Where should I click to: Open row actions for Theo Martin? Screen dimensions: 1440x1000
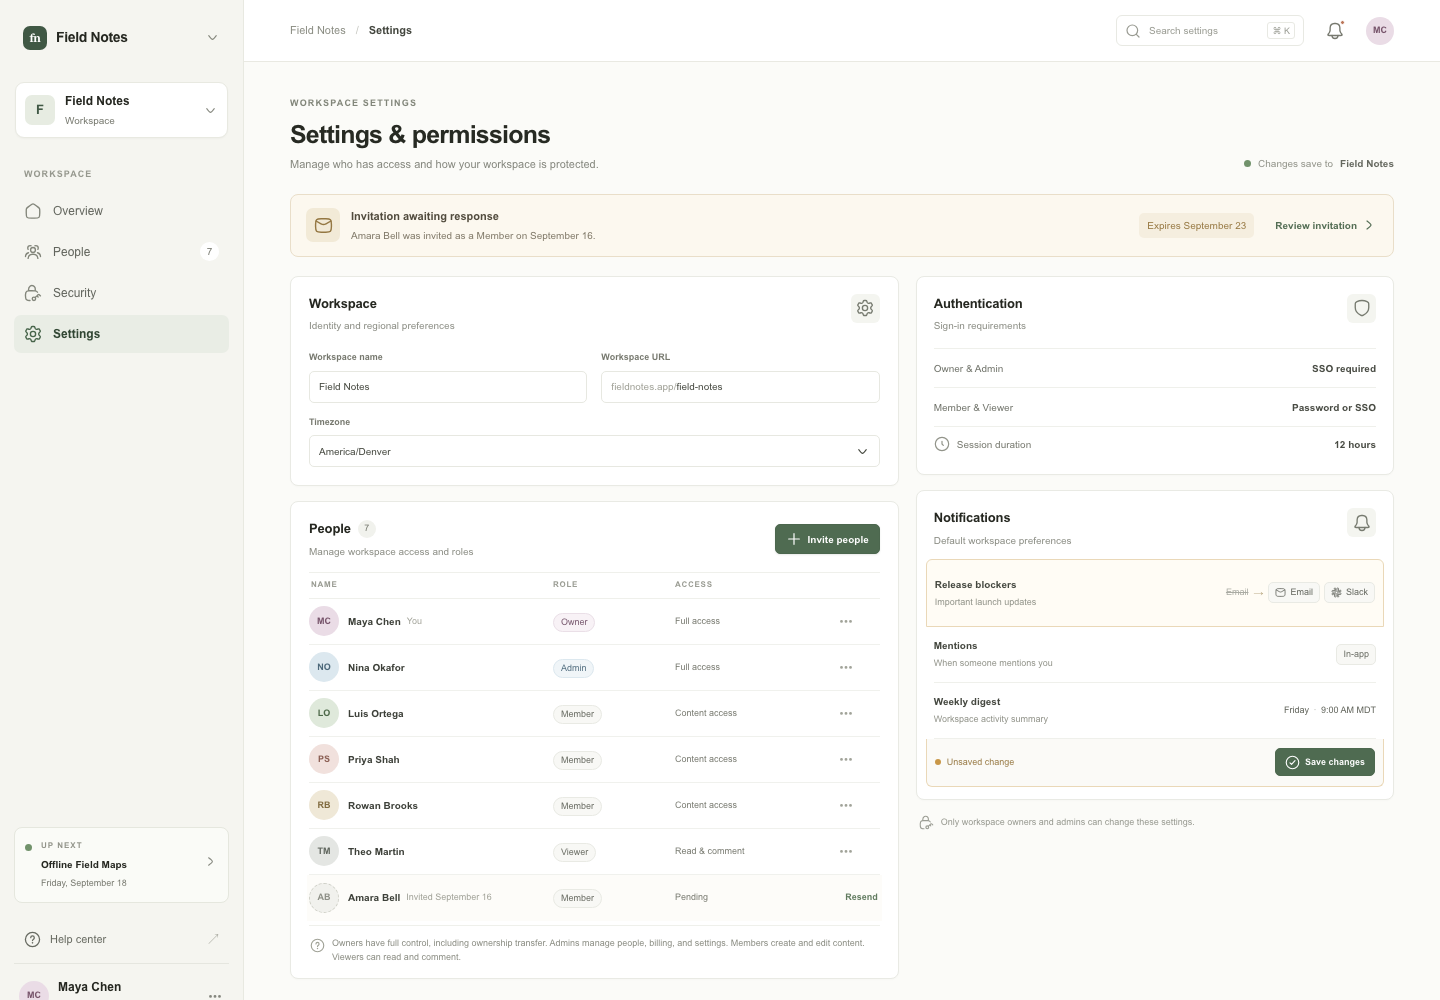pos(846,852)
